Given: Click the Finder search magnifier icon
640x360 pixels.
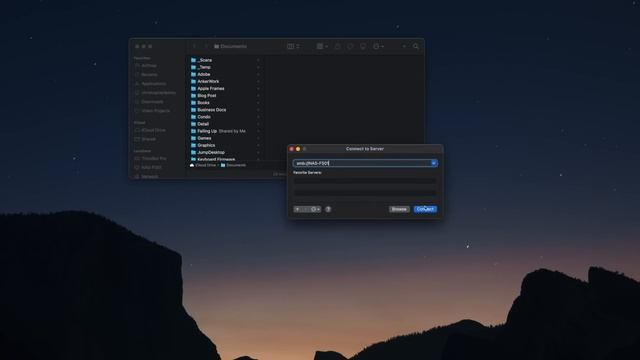Looking at the screenshot, I should (416, 47).
